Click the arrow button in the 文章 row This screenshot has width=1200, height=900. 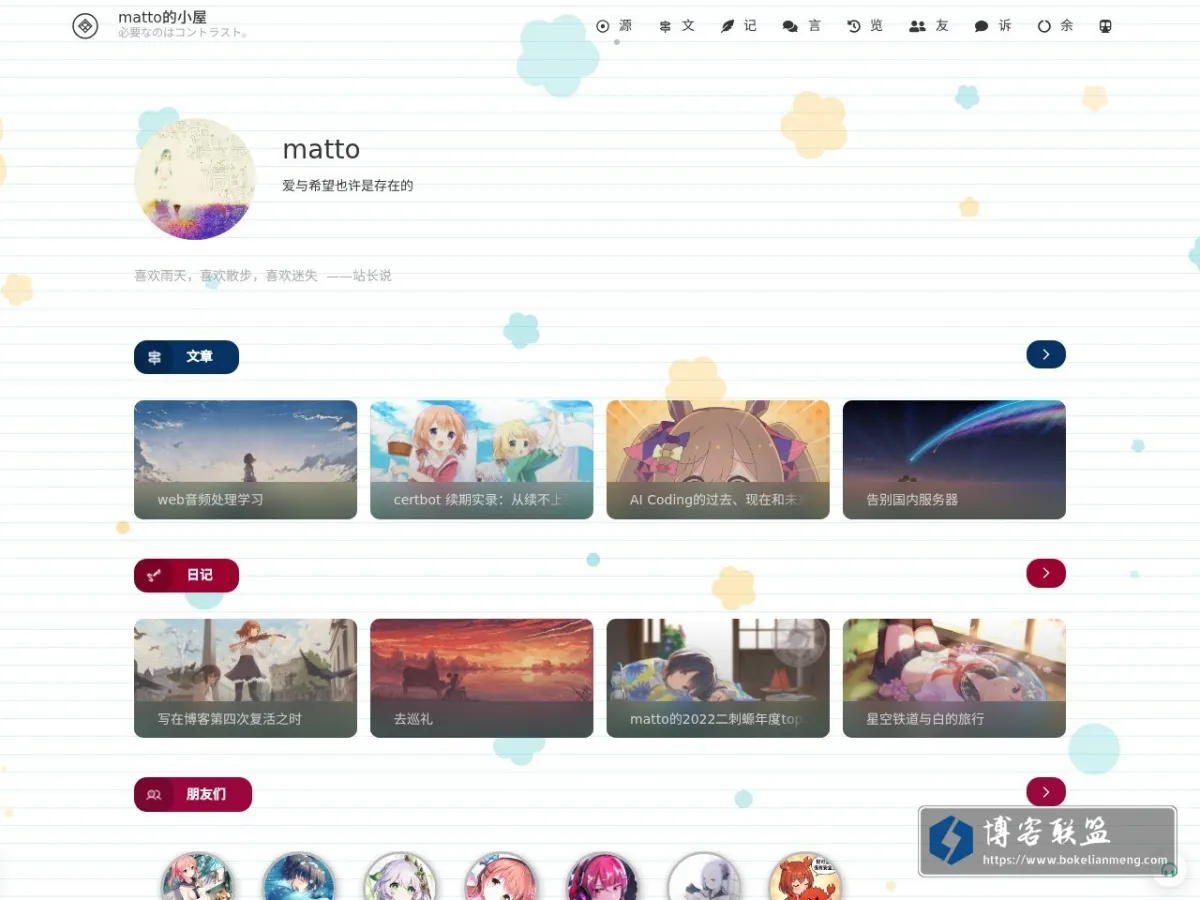pos(1046,354)
